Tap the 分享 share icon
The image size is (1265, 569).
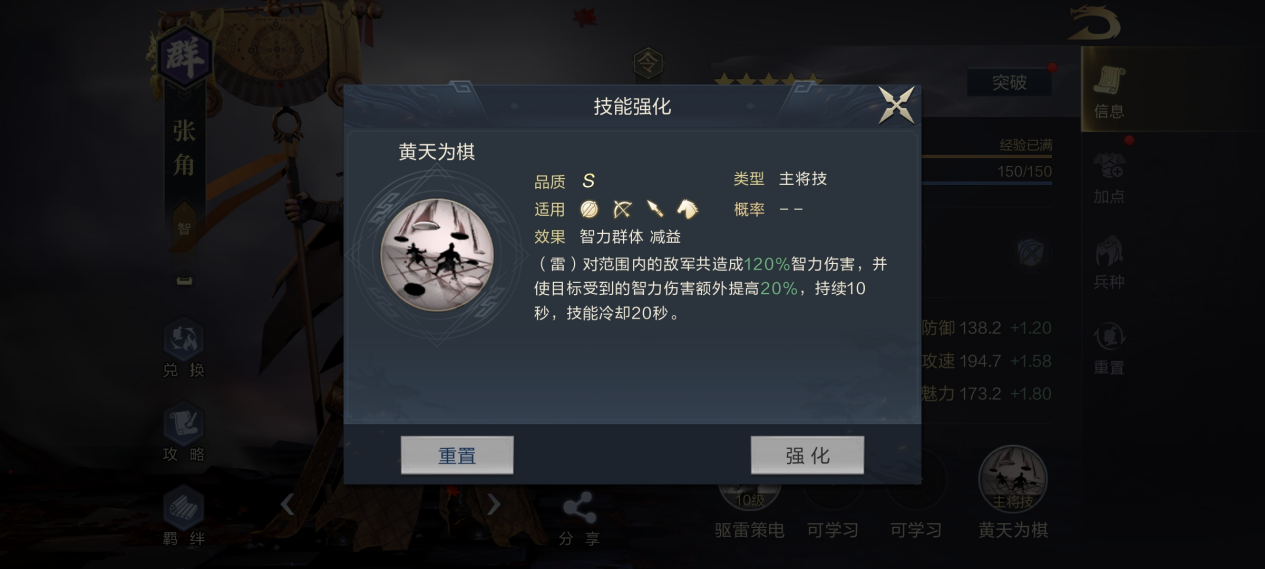click(x=580, y=519)
